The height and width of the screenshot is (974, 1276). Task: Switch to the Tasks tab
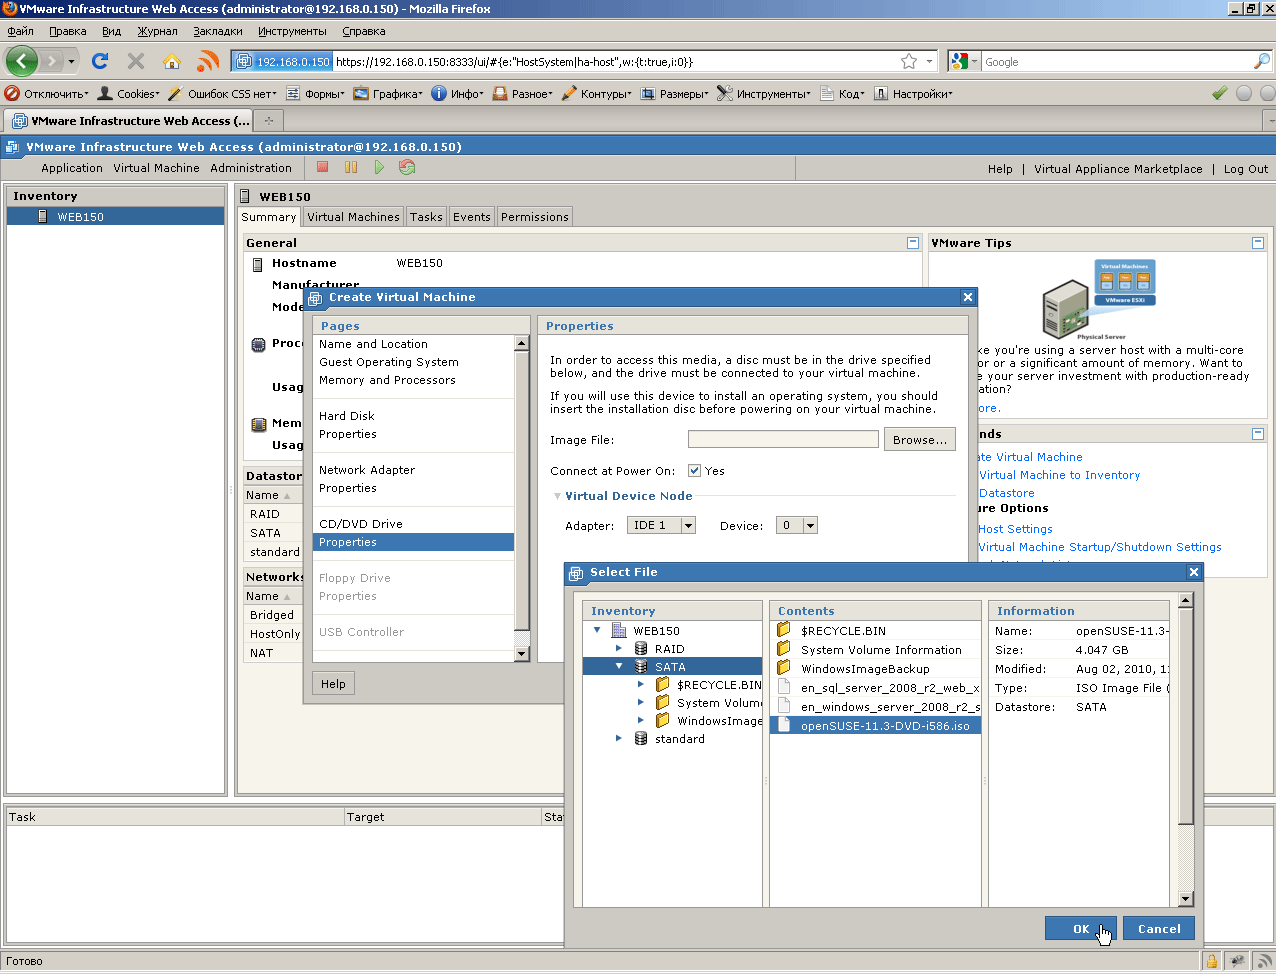pyautogui.click(x=426, y=216)
